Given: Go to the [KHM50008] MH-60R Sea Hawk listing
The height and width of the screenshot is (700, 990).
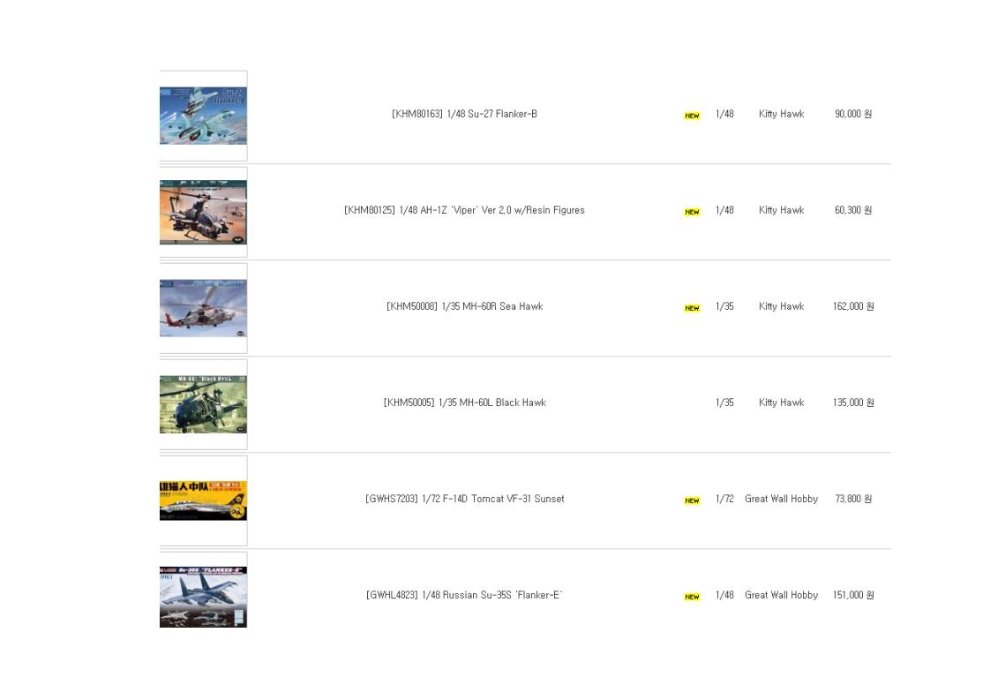Looking at the screenshot, I should pyautogui.click(x=464, y=306).
